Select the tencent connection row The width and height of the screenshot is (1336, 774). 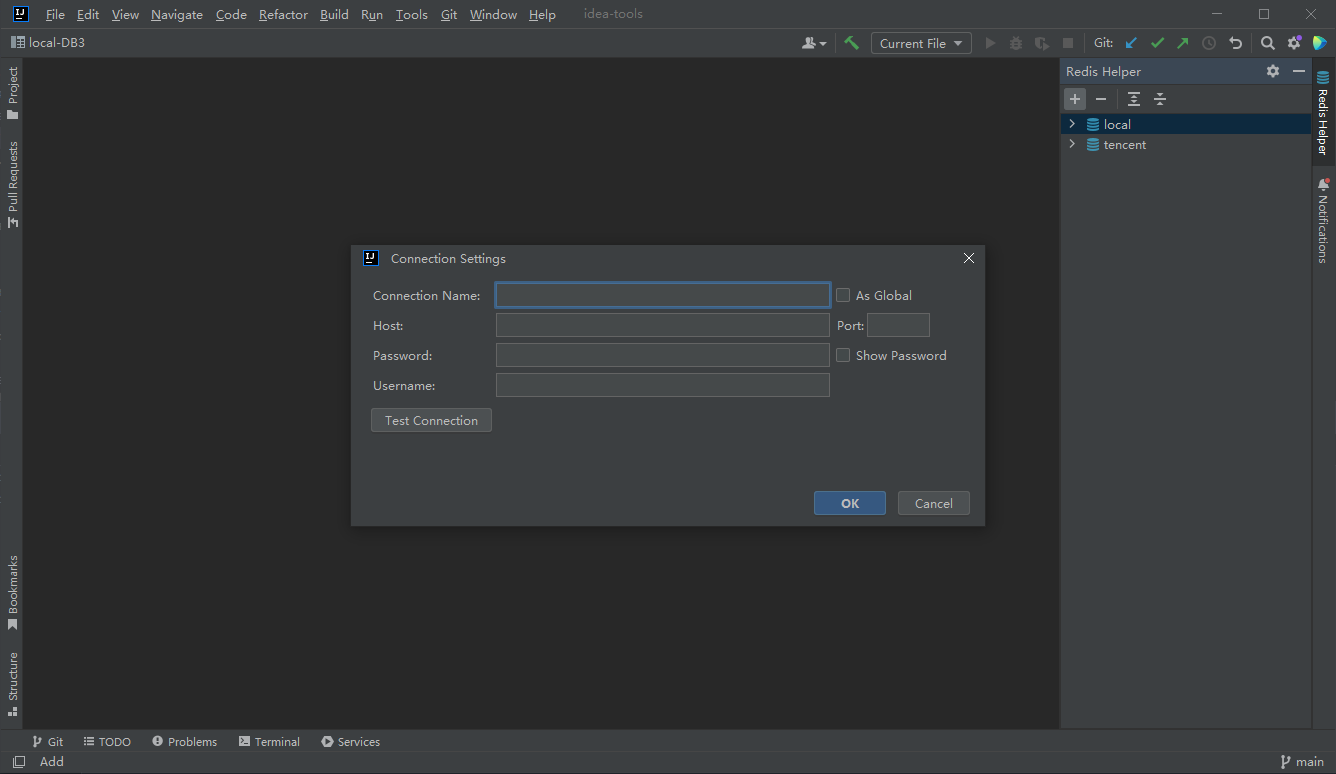(x=1186, y=144)
